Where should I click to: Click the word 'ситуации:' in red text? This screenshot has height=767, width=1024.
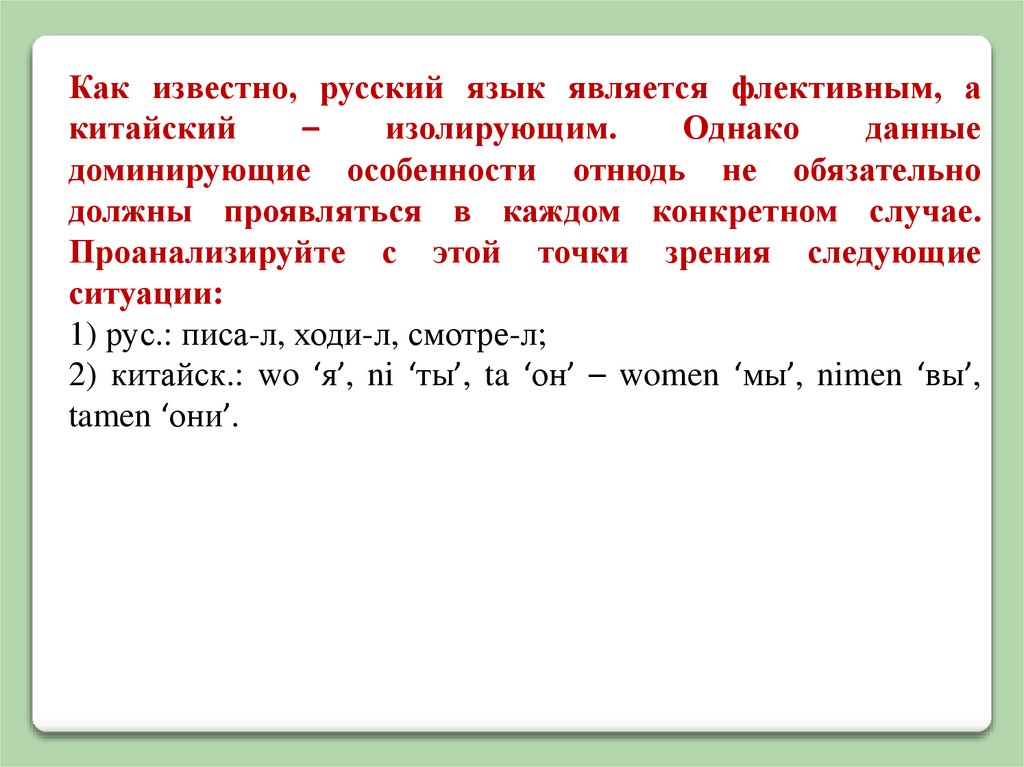click(x=146, y=294)
